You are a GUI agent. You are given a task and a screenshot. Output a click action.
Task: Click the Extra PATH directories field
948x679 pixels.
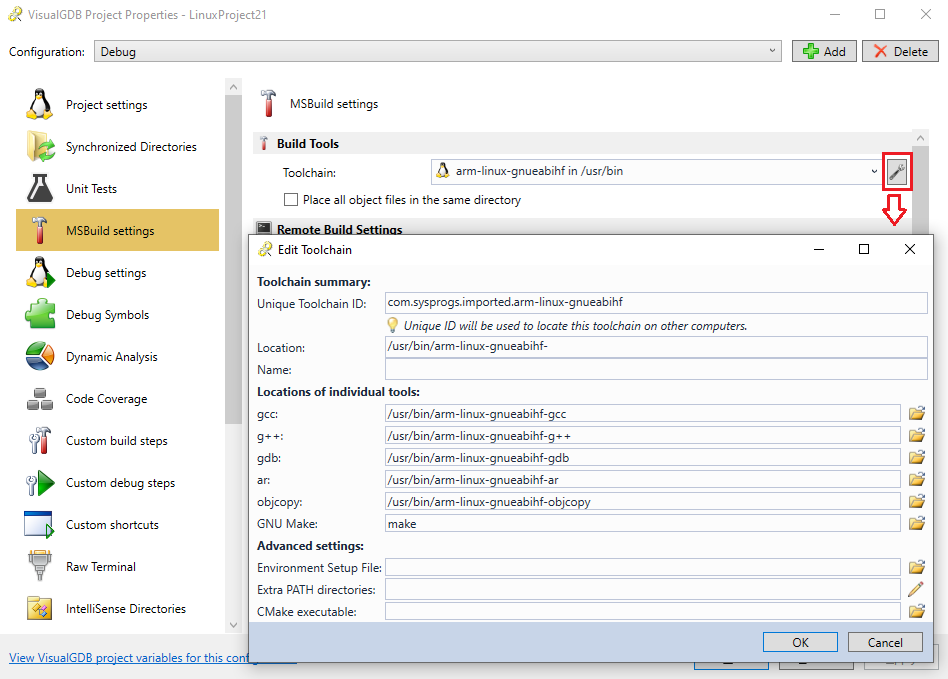(x=643, y=589)
